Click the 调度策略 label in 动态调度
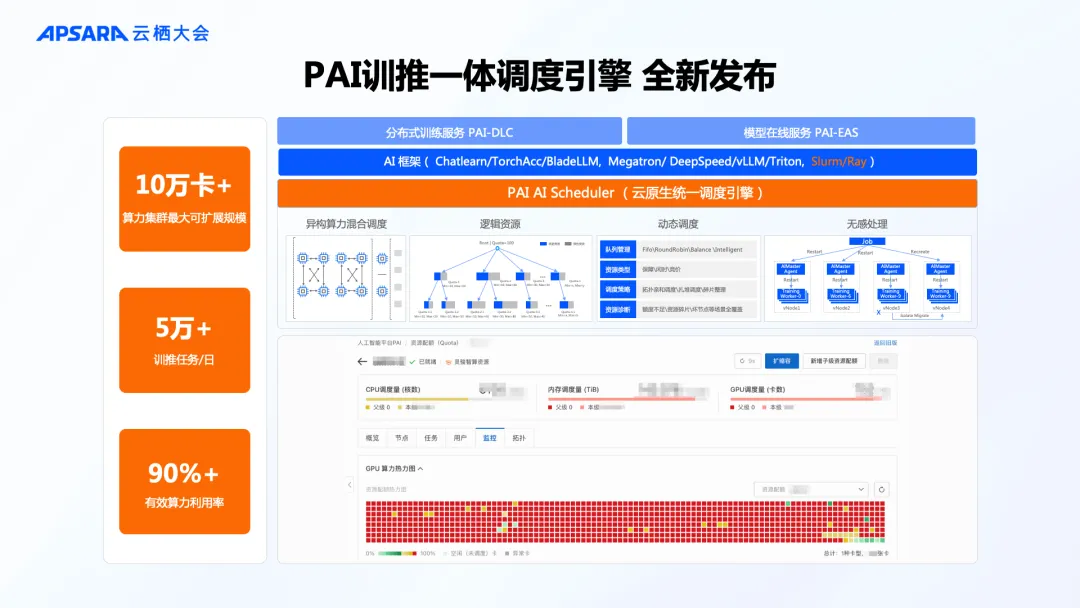 617,290
